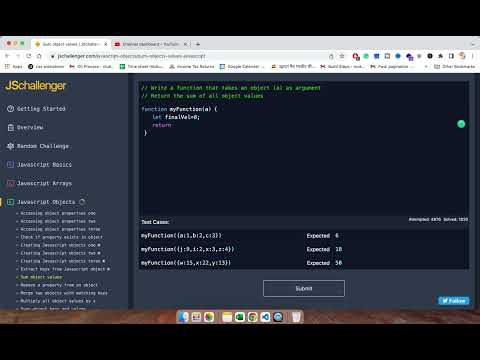Open 'Merge two objects with matching keys'
The image size is (480, 360).
click(x=64, y=293)
